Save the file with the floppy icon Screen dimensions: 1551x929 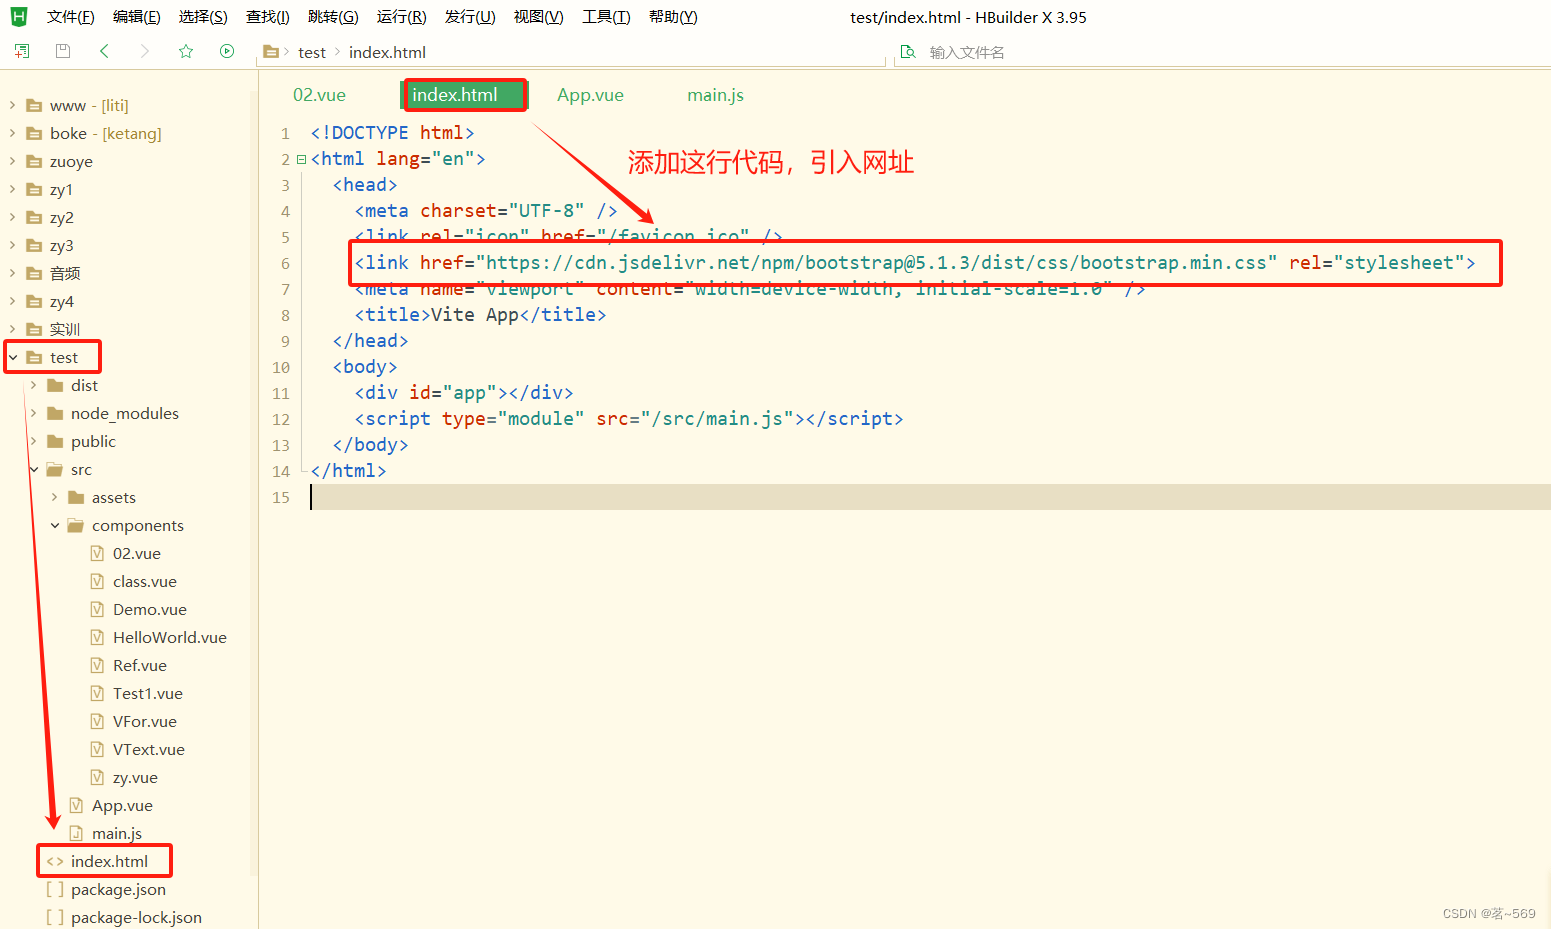[63, 51]
